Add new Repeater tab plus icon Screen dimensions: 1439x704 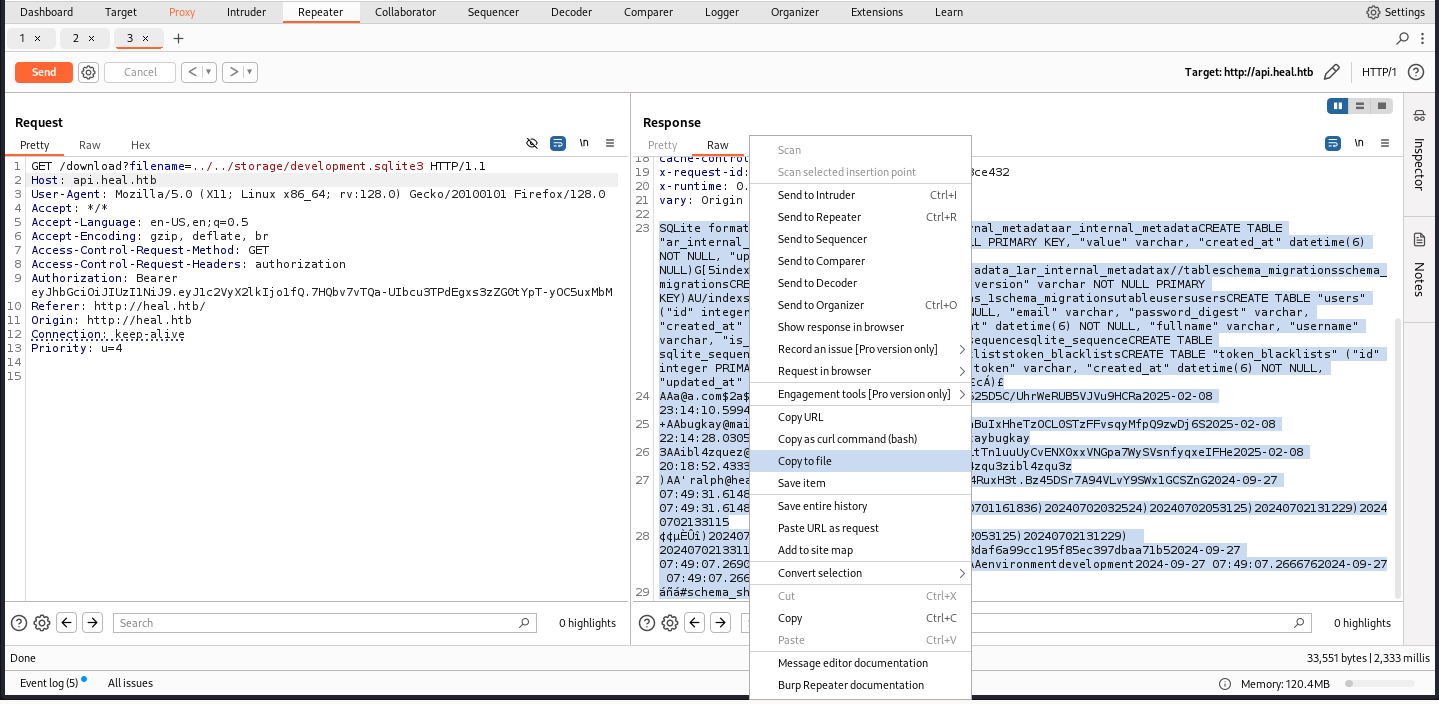point(178,38)
